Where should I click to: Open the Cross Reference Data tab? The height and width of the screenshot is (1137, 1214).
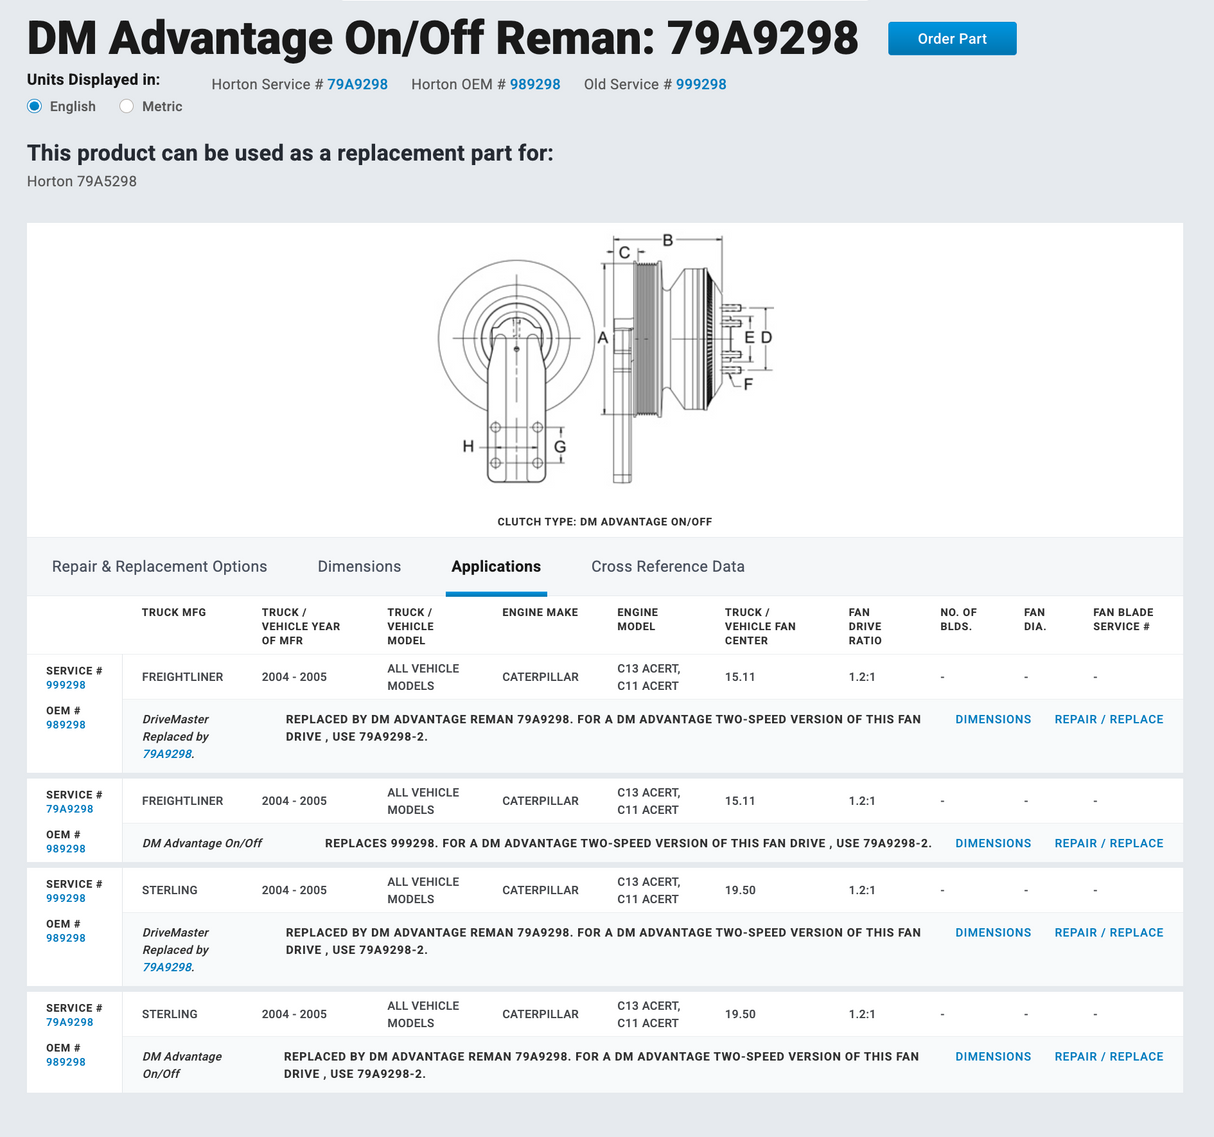click(x=667, y=566)
